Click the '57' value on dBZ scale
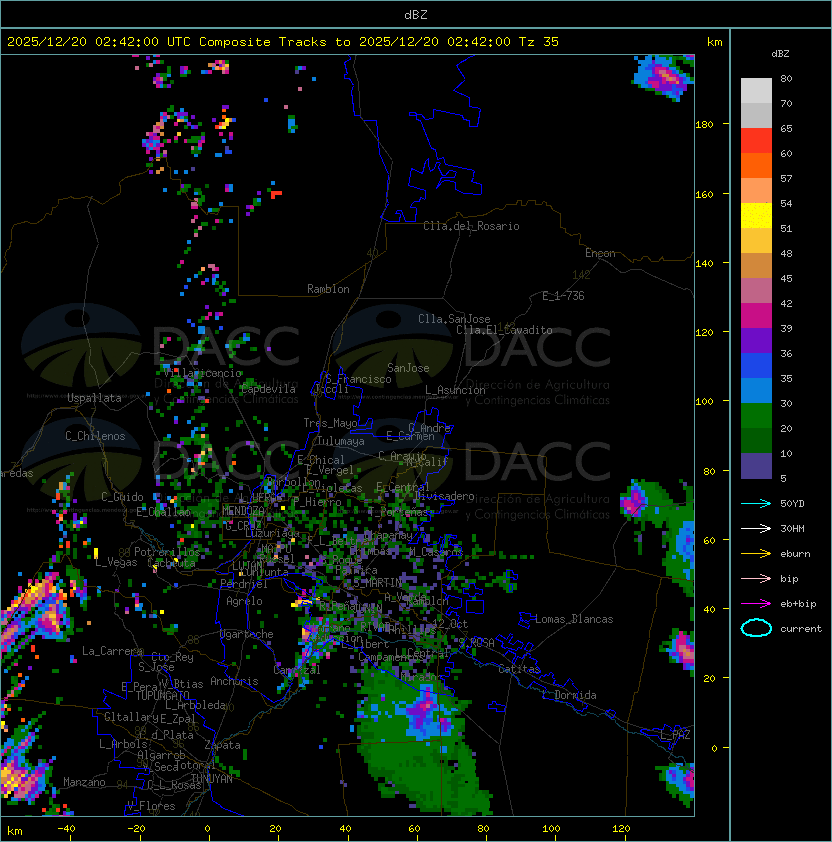 click(x=786, y=178)
